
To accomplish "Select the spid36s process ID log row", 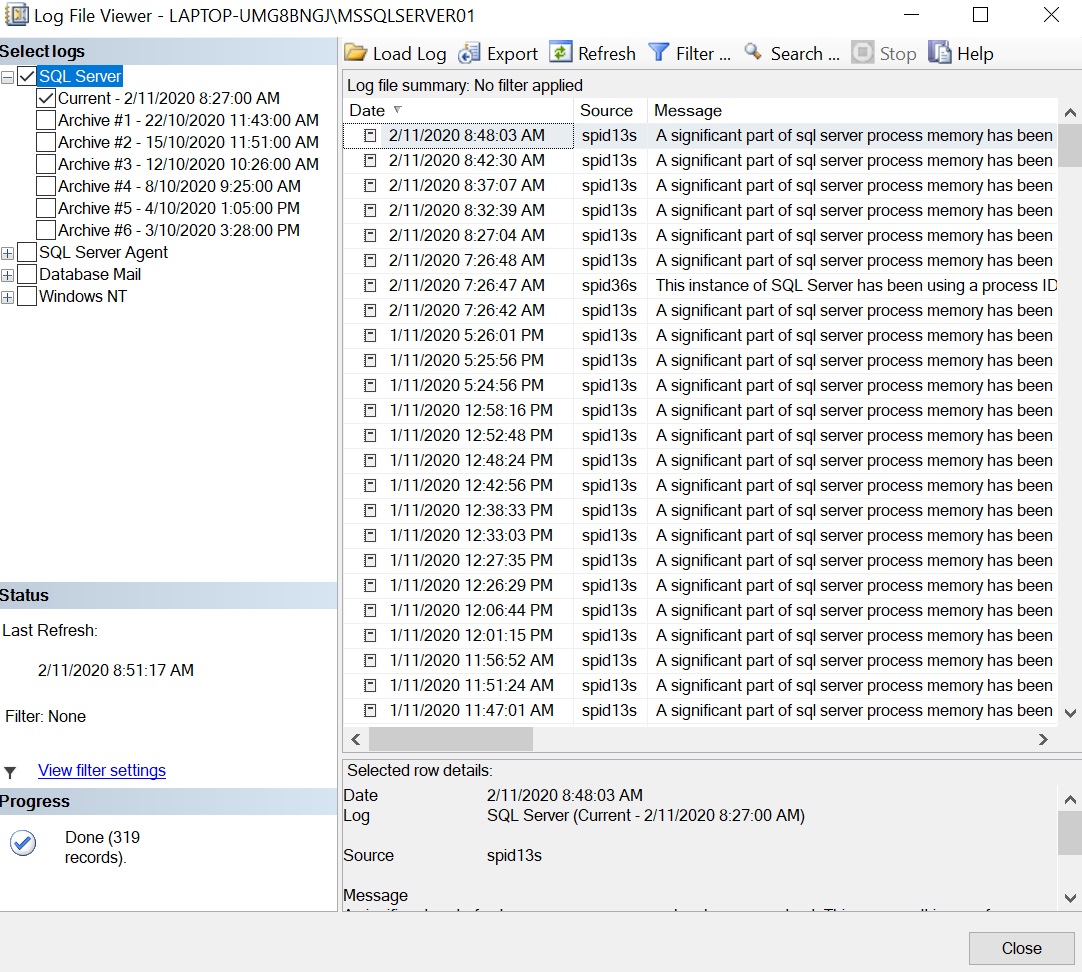I will [x=700, y=286].
